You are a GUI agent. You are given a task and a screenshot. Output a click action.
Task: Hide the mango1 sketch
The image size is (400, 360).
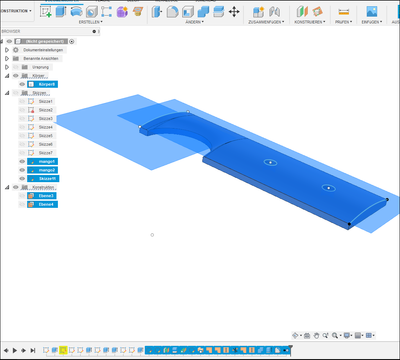point(22,162)
